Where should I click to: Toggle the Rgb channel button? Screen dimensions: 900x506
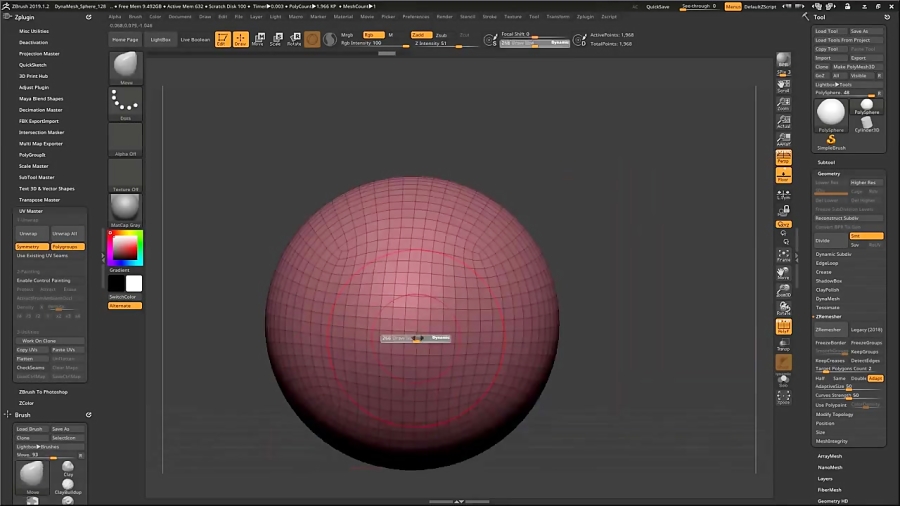pyautogui.click(x=374, y=35)
